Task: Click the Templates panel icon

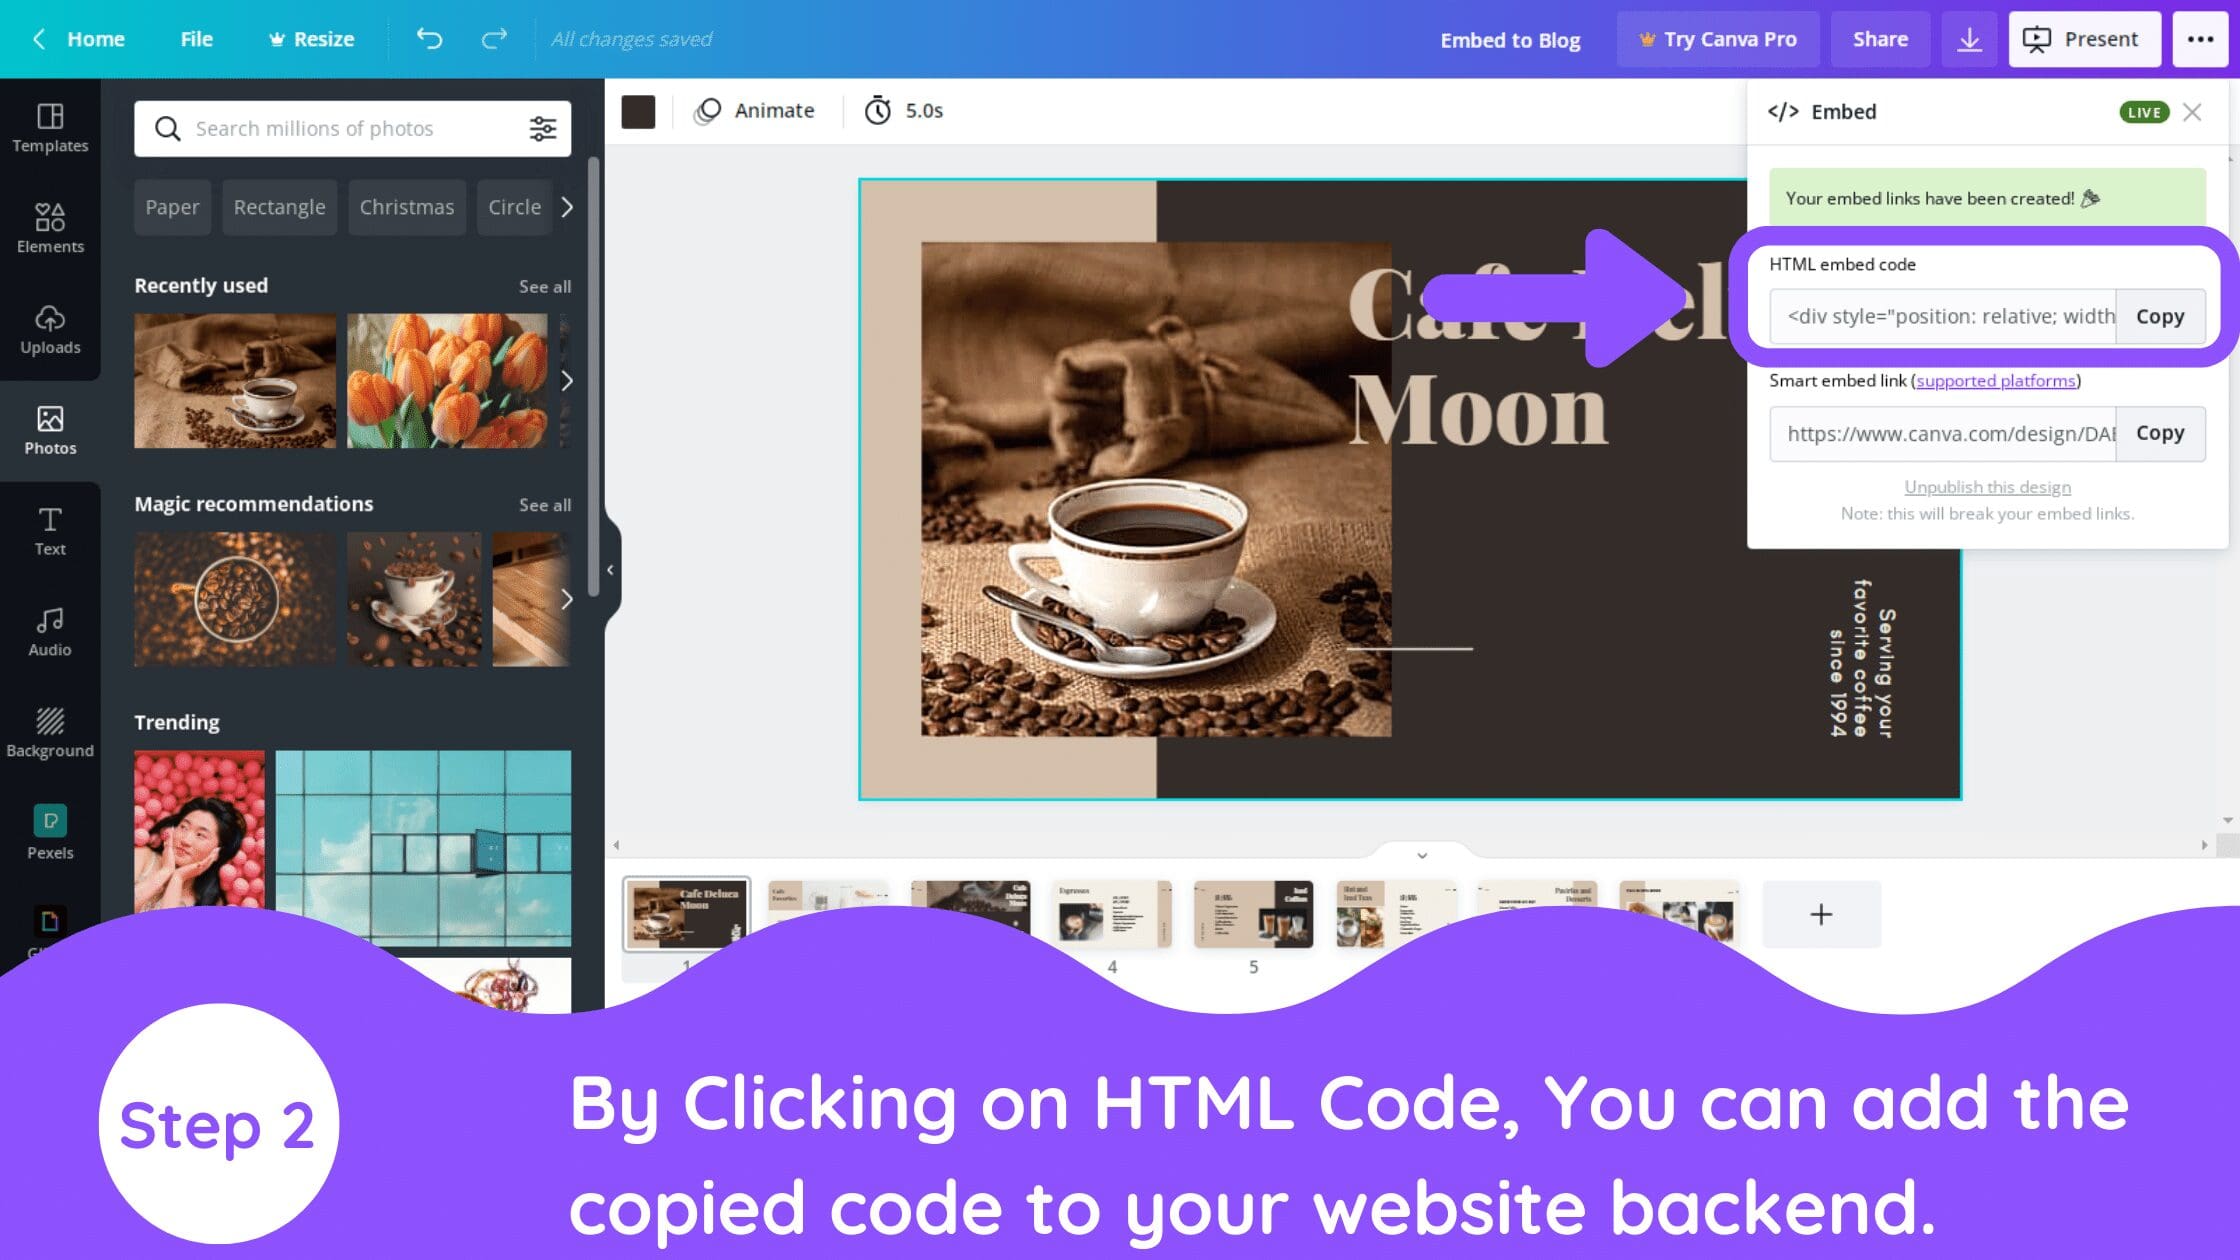Action: [x=49, y=126]
